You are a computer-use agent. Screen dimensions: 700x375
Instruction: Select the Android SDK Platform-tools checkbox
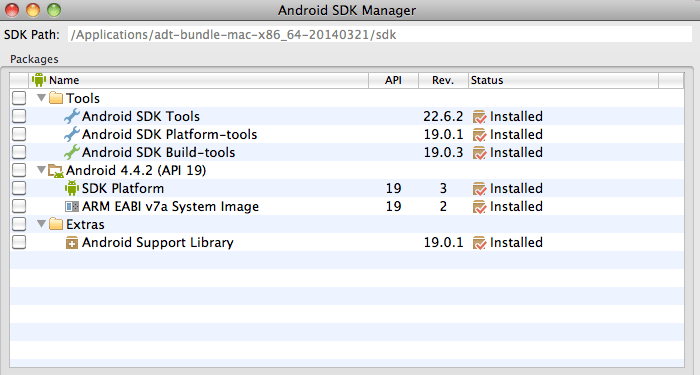(19, 134)
